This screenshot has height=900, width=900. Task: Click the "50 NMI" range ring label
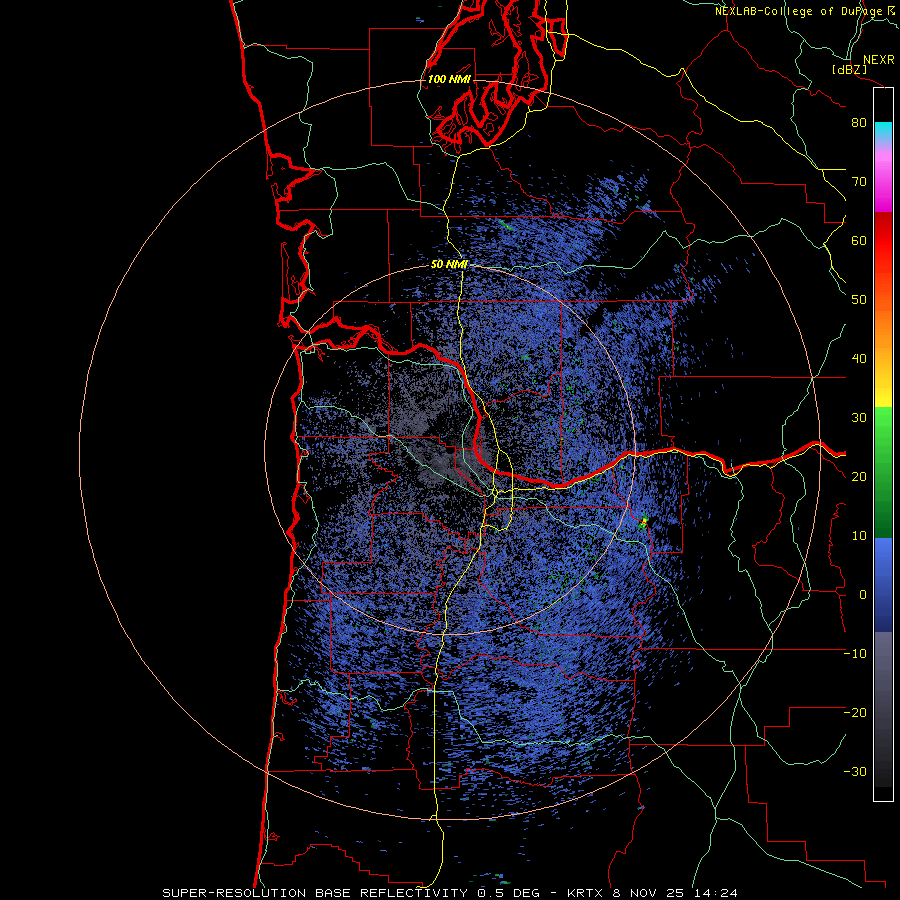pos(449,265)
